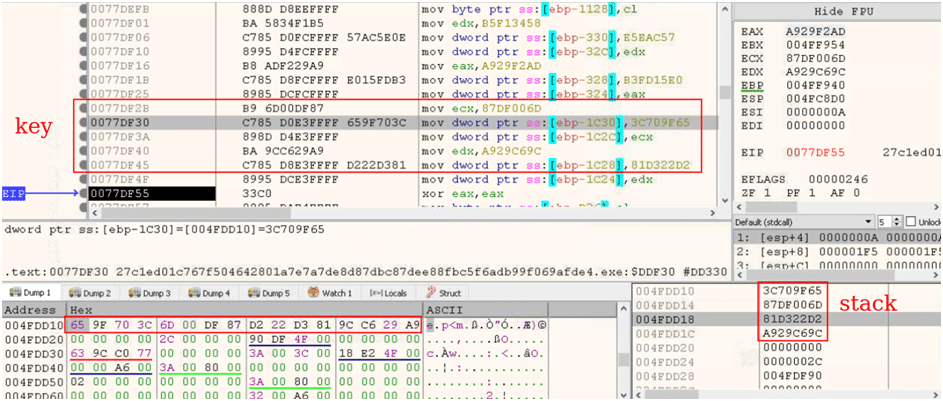
Task: Toggle breakpoint dot at address 0077DF16
Action: [x=83, y=66]
